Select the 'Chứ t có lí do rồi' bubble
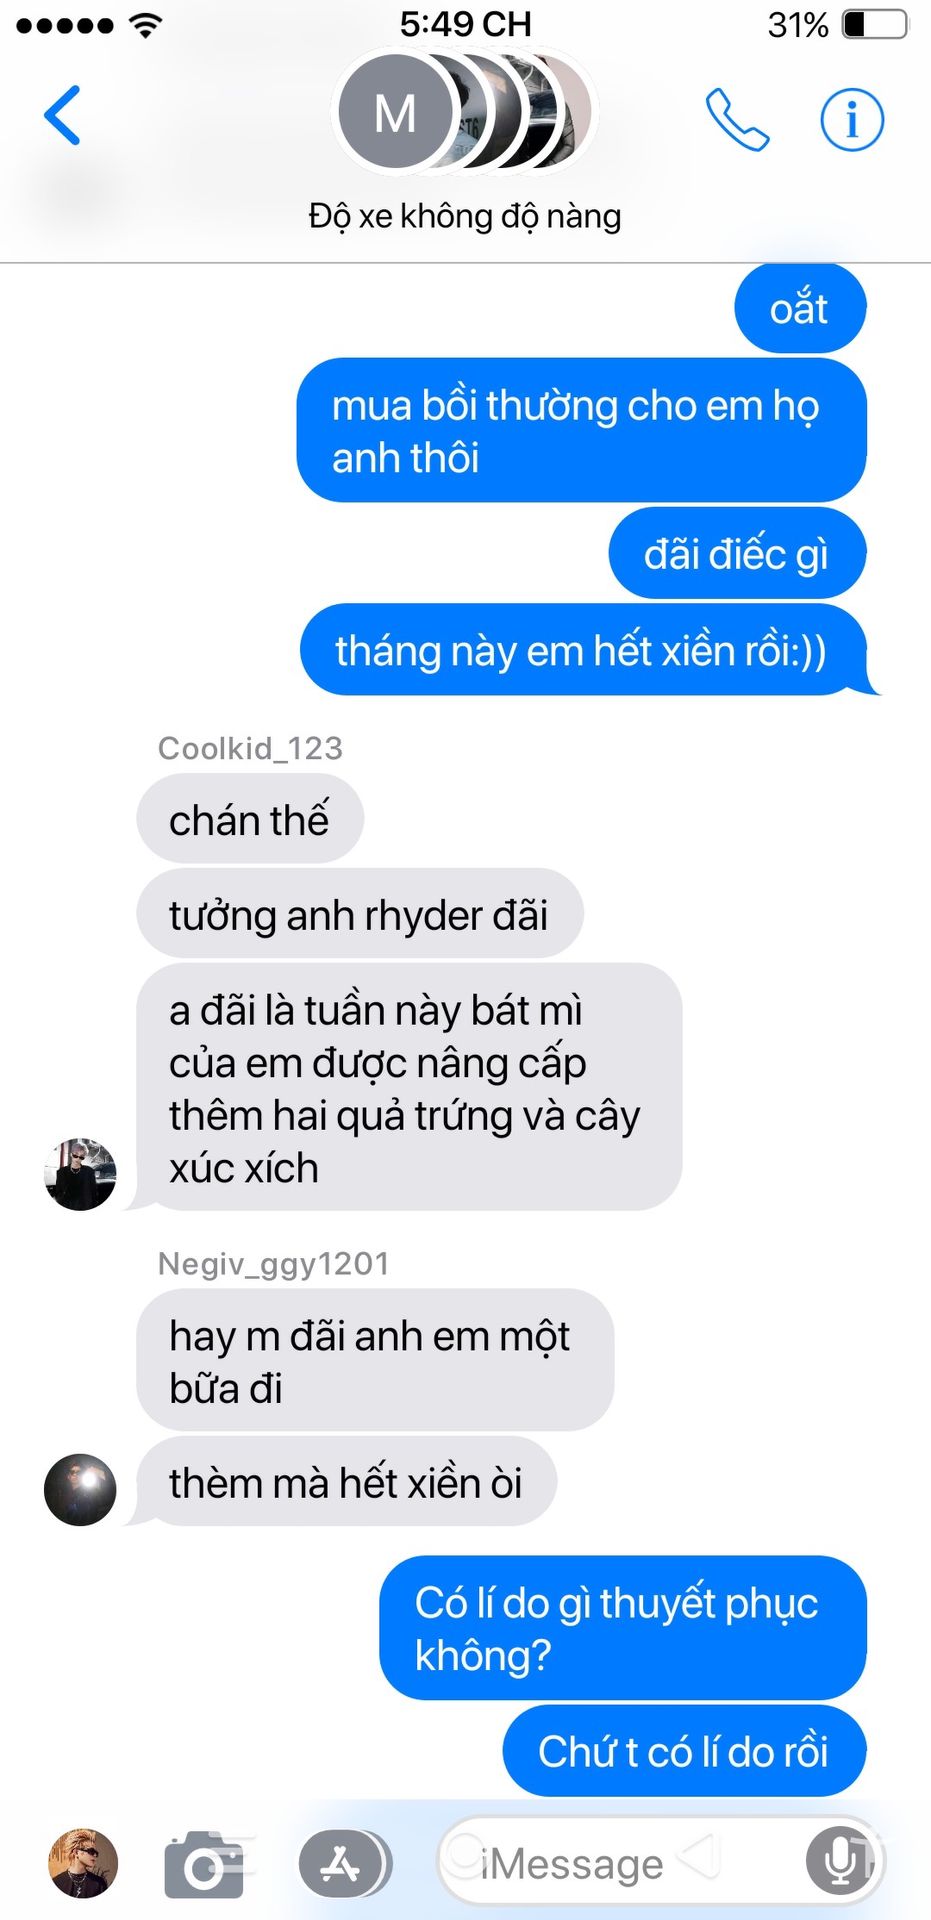This screenshot has height=1920, width=931. pos(684,1751)
